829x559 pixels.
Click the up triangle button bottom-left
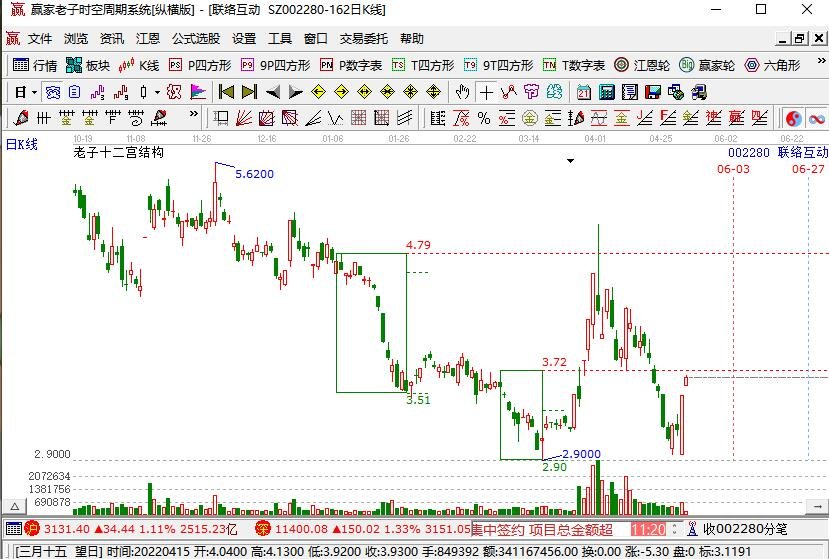[15, 507]
